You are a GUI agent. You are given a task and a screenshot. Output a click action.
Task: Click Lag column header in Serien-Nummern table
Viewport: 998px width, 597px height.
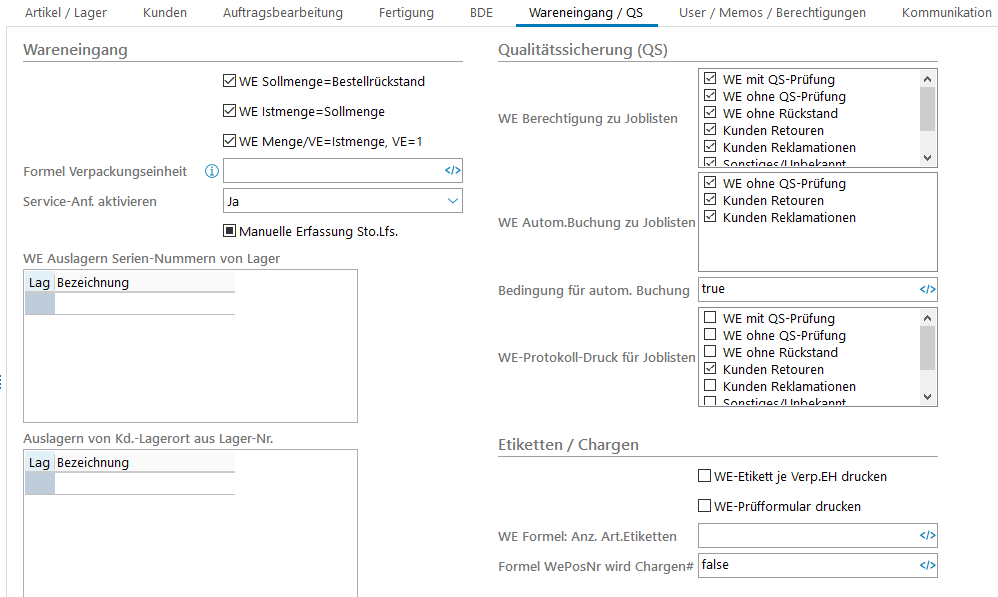(39, 283)
